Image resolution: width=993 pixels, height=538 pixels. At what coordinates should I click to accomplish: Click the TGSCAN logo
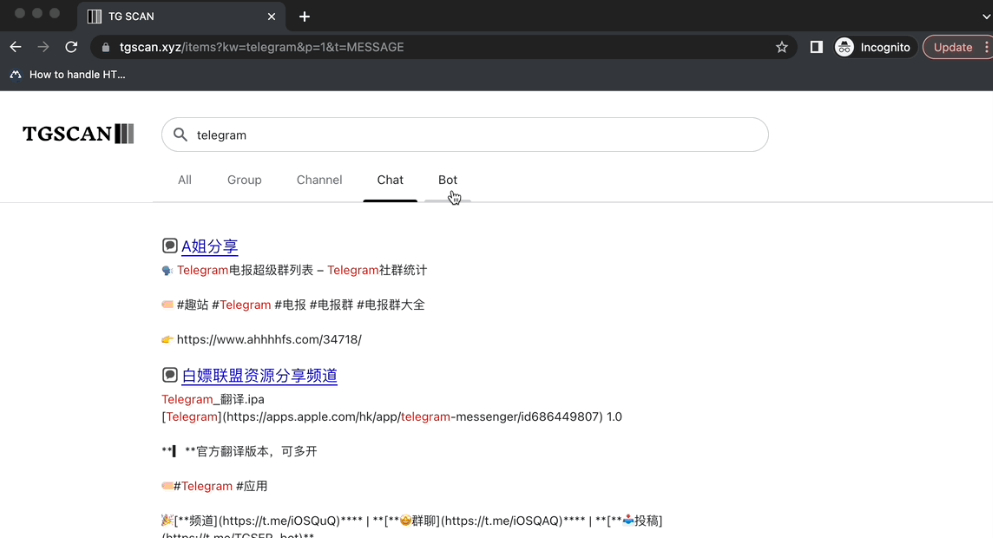coord(78,134)
